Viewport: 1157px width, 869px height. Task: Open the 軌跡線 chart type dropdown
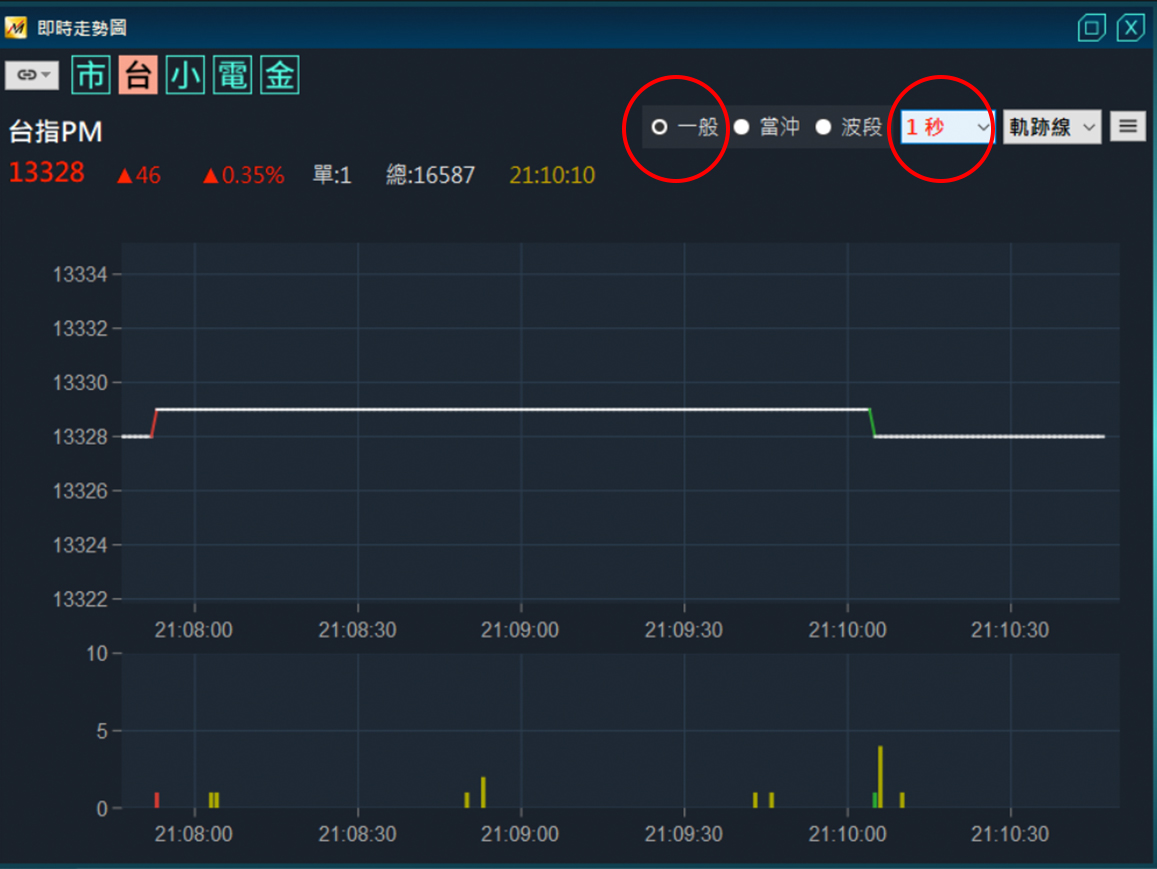(x=1051, y=127)
